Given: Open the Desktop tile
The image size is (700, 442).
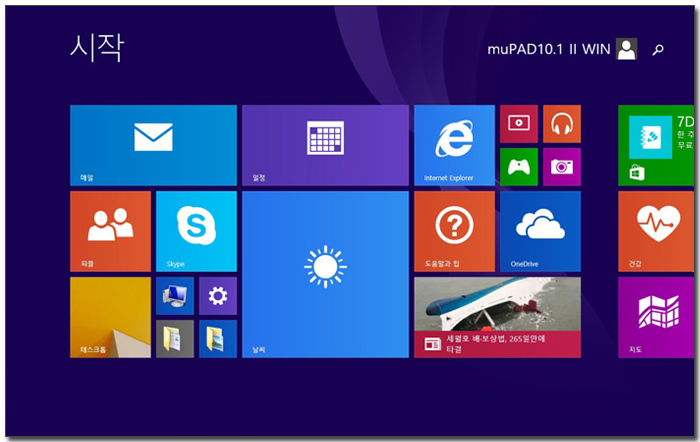Looking at the screenshot, I should [x=110, y=317].
